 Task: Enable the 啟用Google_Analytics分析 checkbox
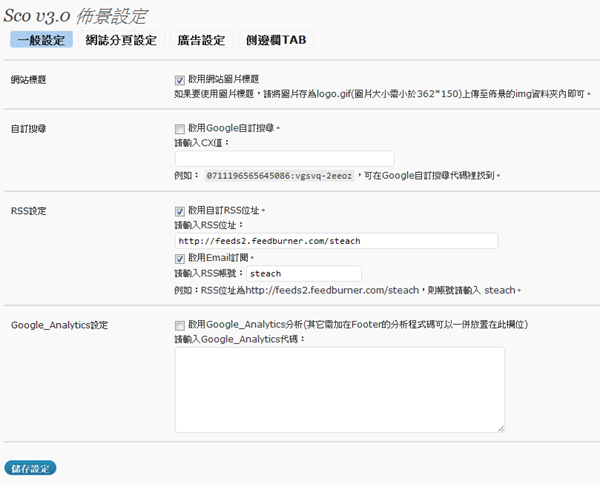[180, 325]
